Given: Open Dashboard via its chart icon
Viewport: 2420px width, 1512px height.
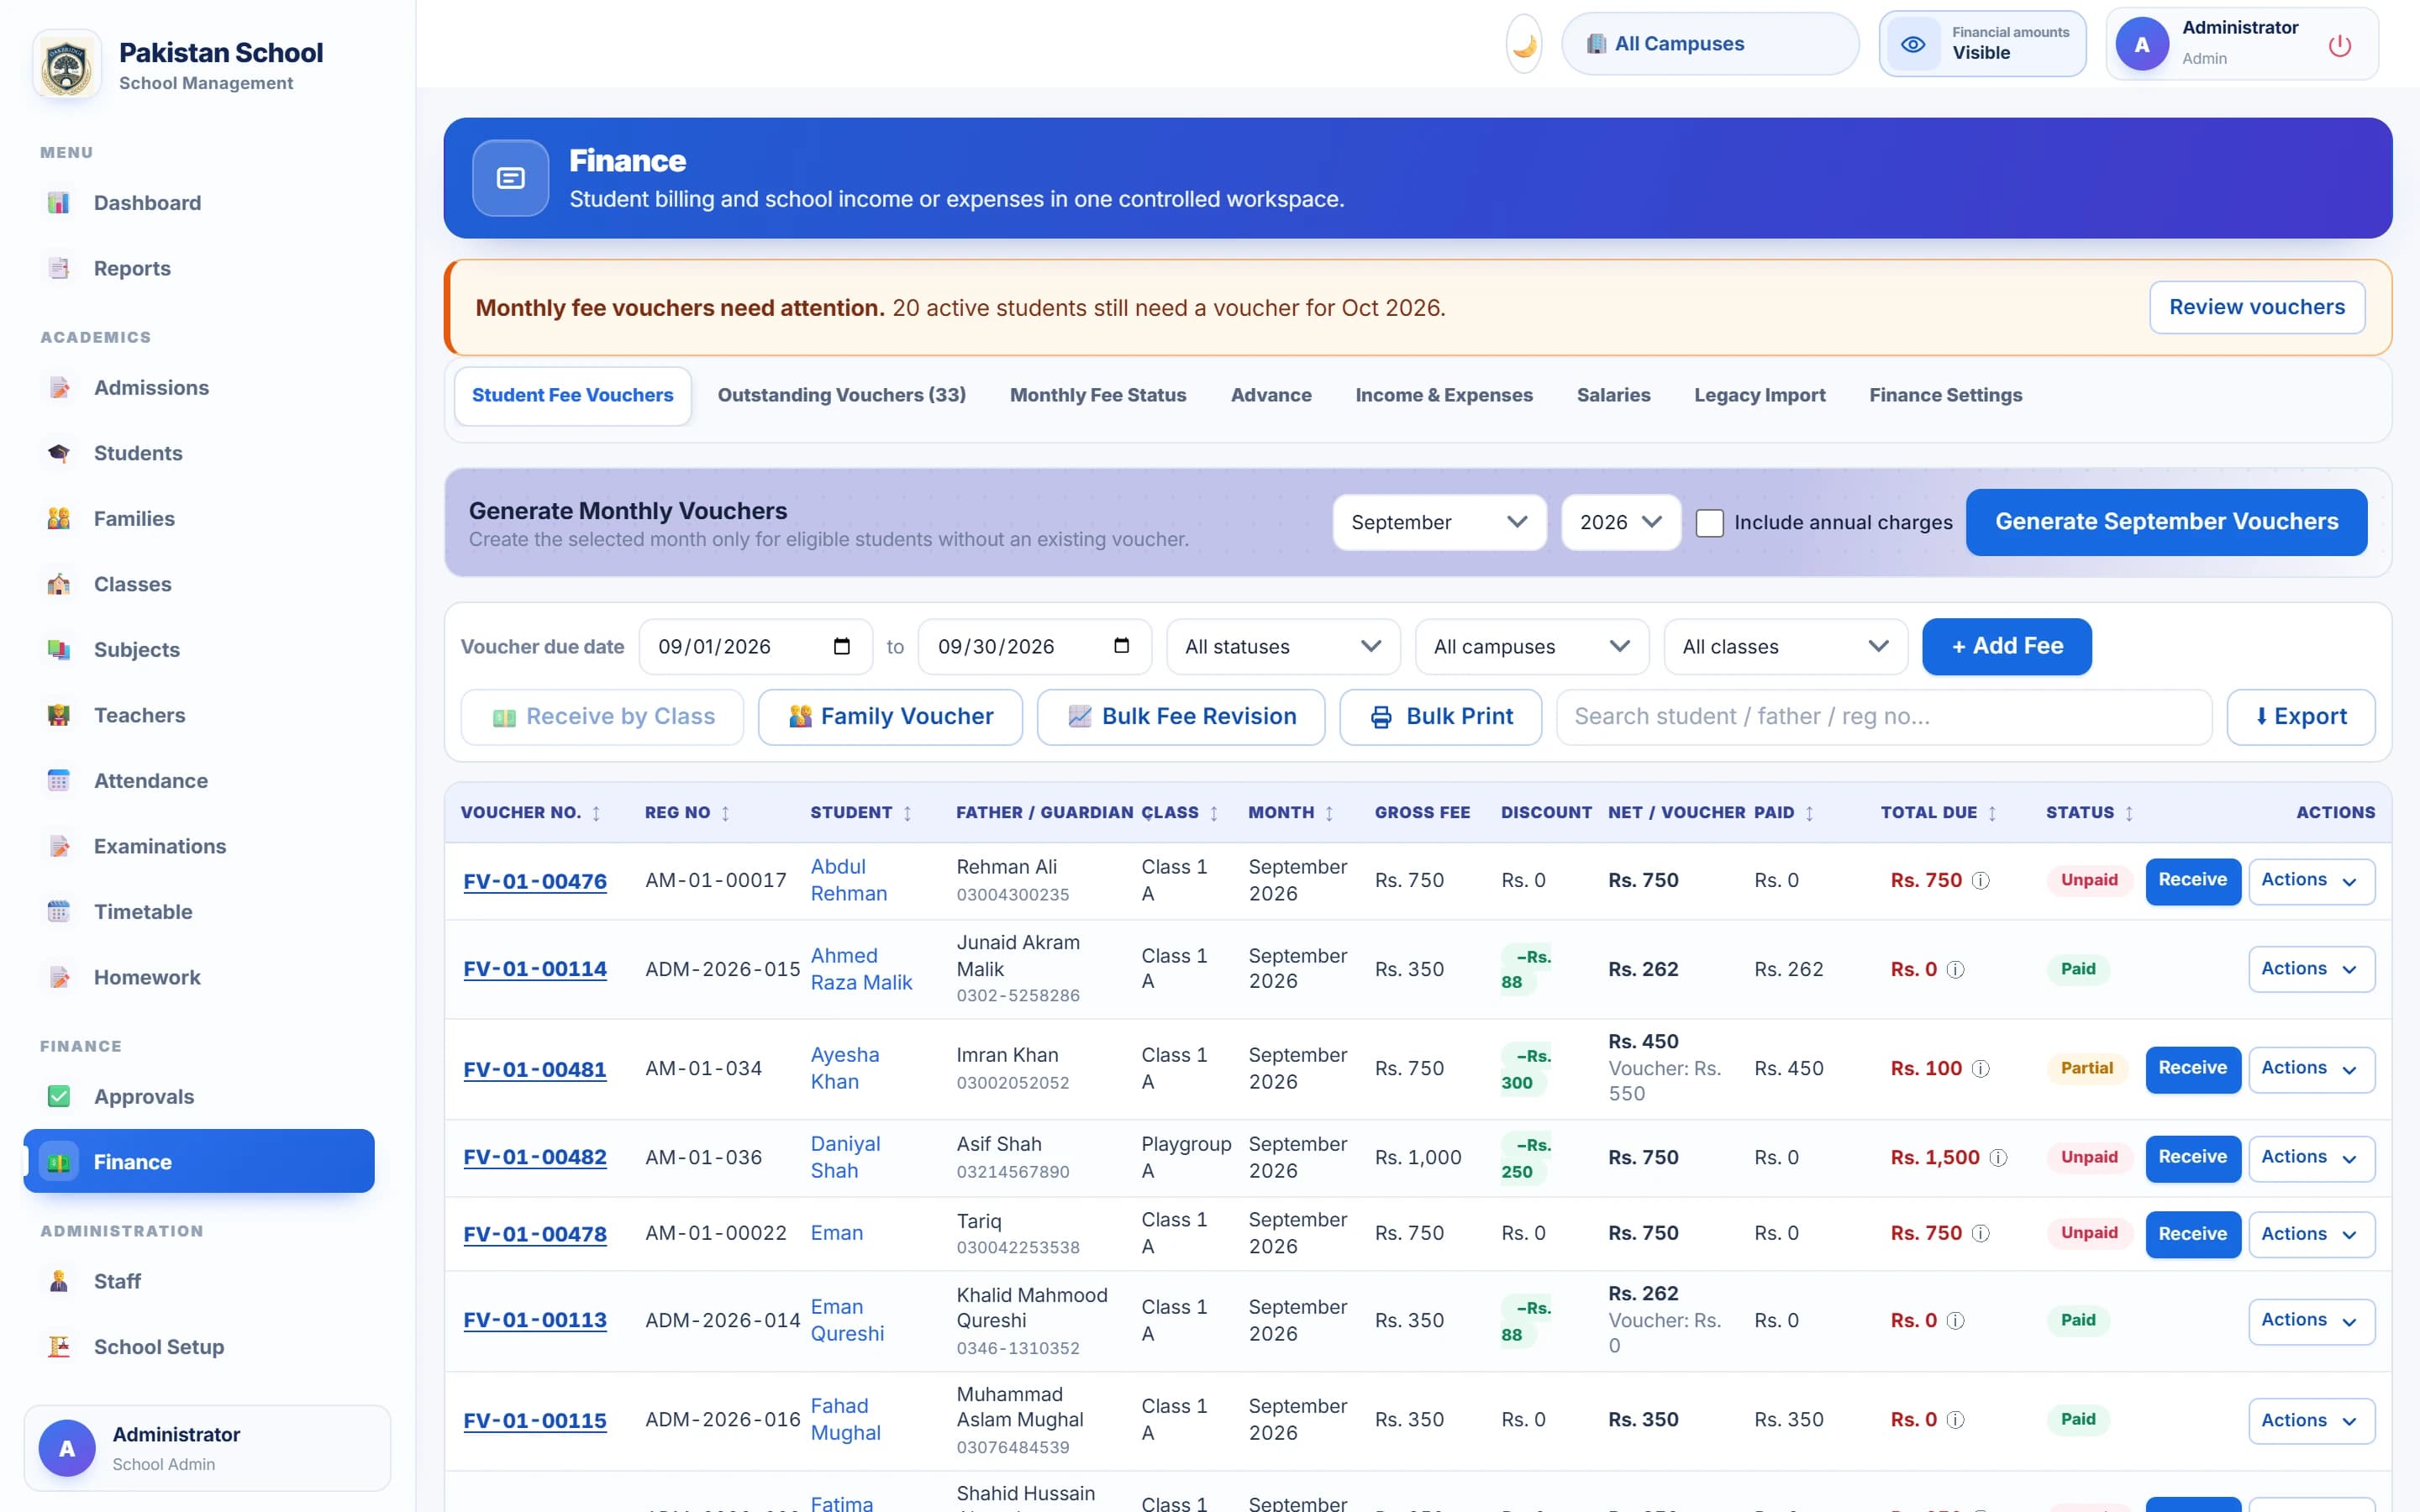Looking at the screenshot, I should tap(59, 203).
